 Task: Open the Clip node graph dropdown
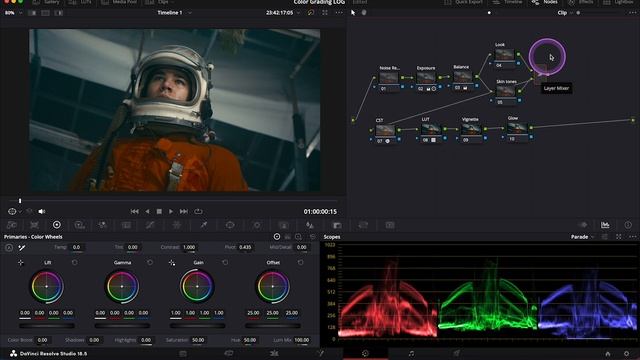click(565, 13)
